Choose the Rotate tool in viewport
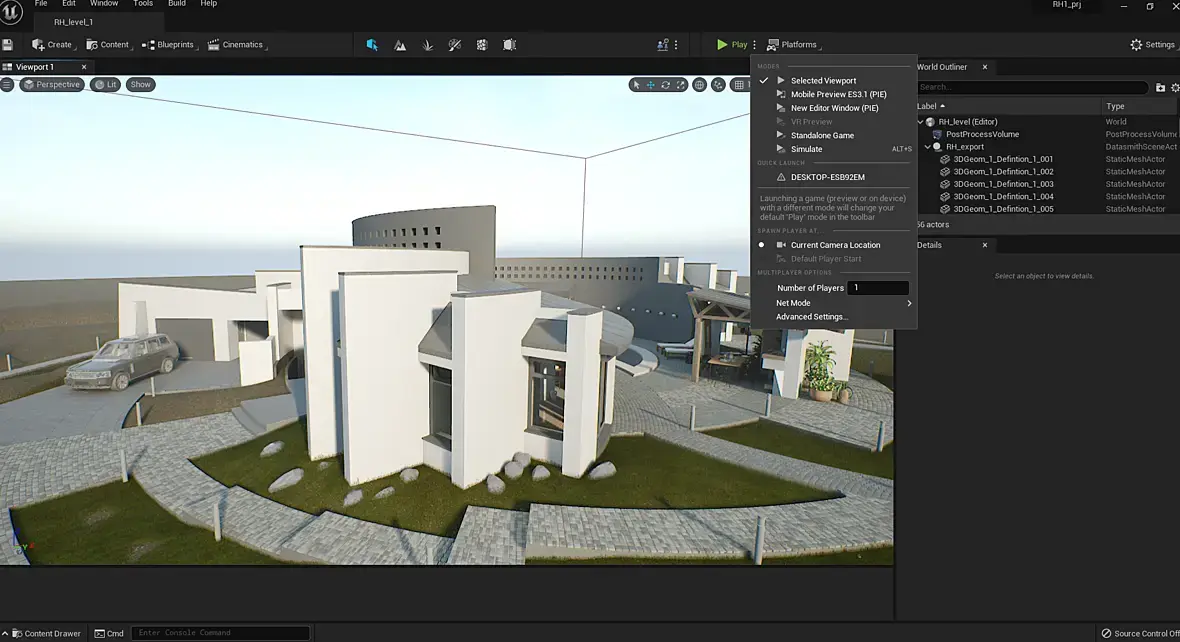Viewport: 1180px width, 642px height. [x=665, y=85]
